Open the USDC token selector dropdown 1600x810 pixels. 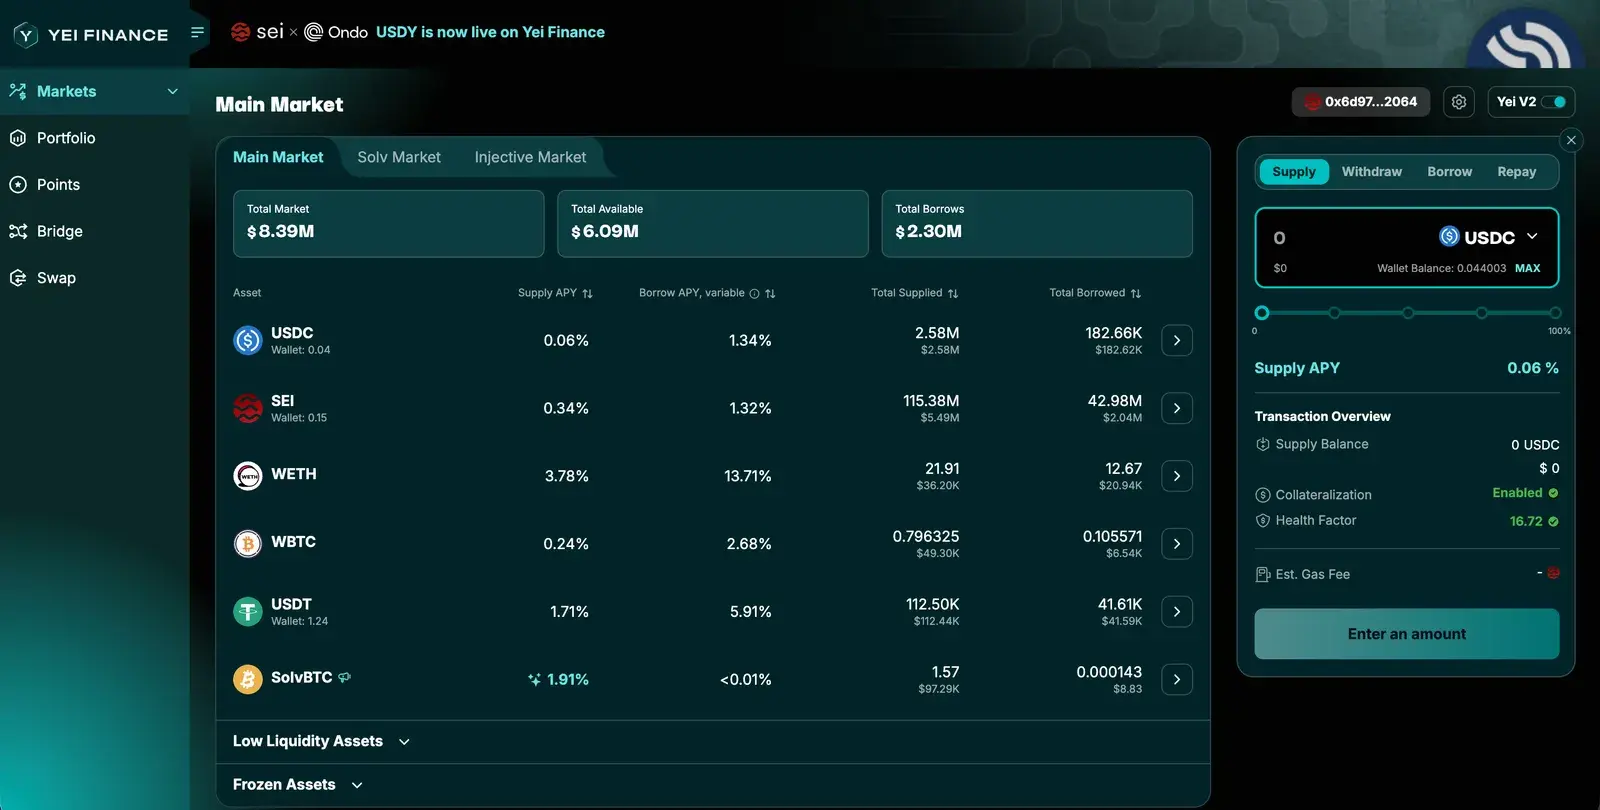click(x=1489, y=237)
